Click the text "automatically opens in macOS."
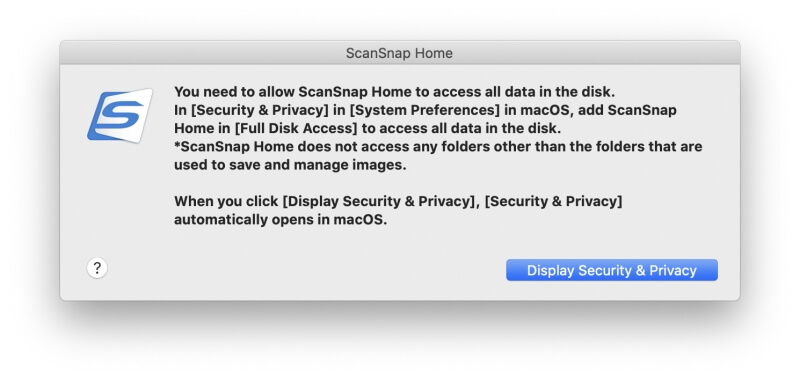800x380 pixels. coord(281,220)
